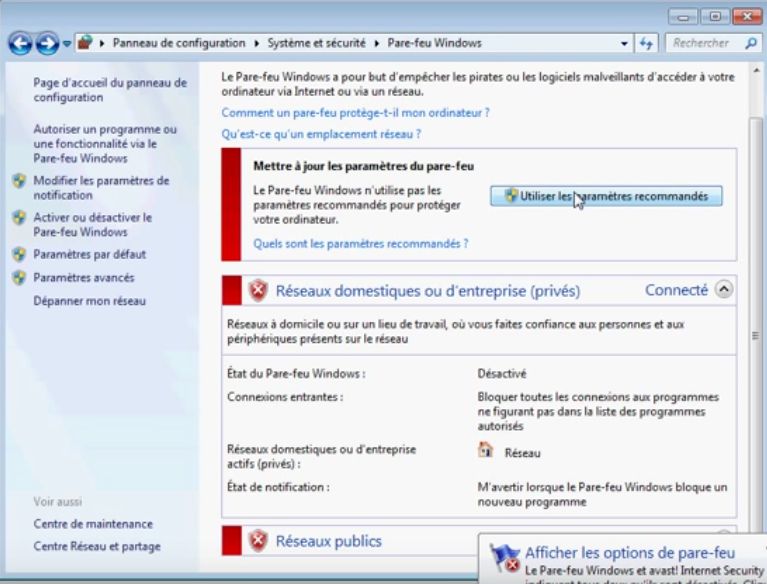Image resolution: width=767 pixels, height=584 pixels.
Task: Click 'Connexions entrantes :' label
Action: pos(285,397)
